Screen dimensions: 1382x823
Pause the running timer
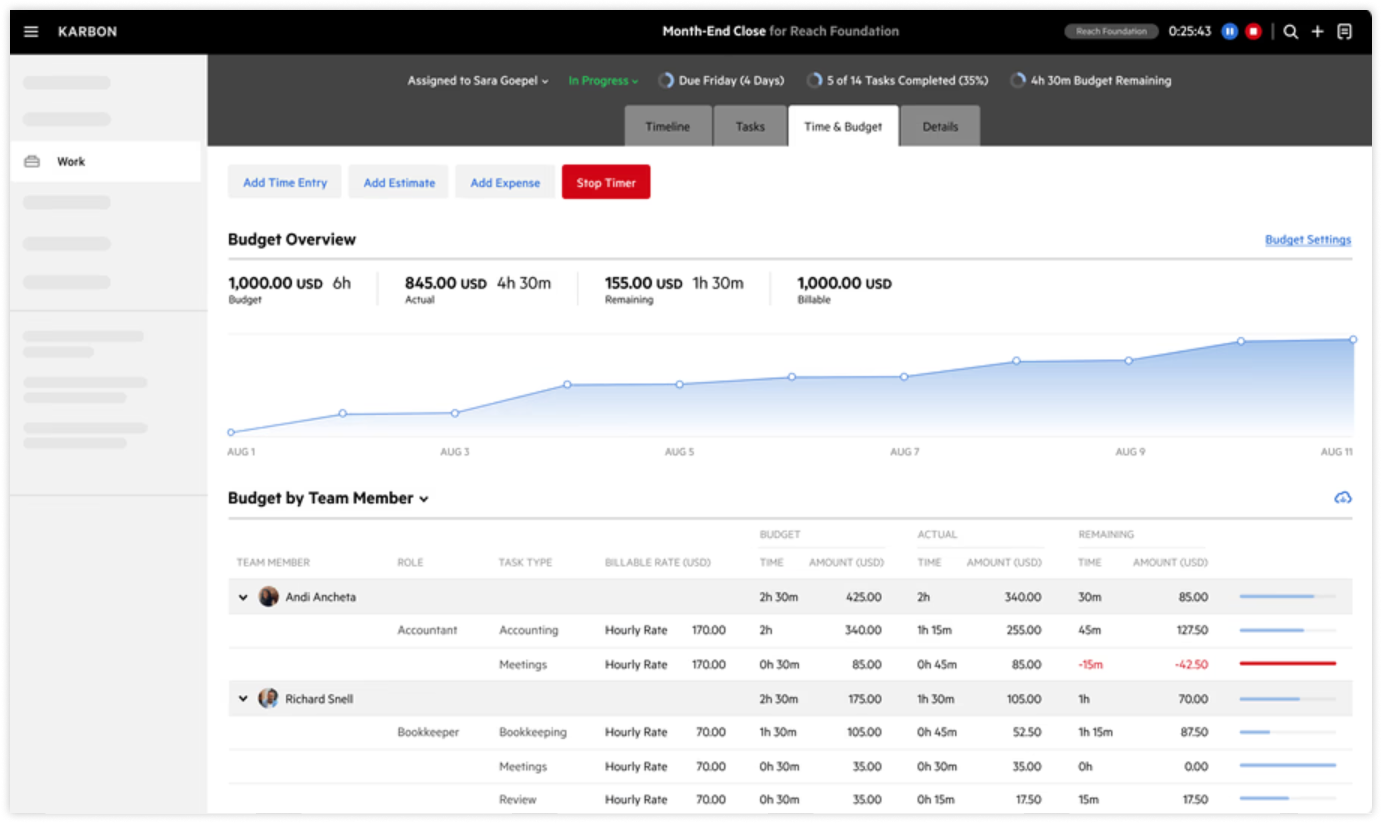pos(1230,32)
